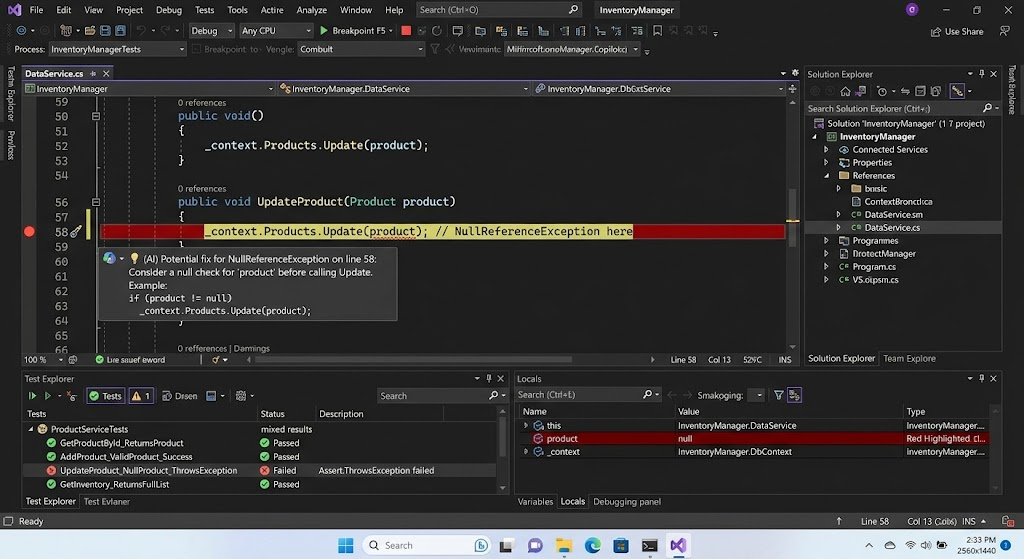Collapse the UpdateProduct method outline box
The image size is (1024, 559).
tap(95, 202)
